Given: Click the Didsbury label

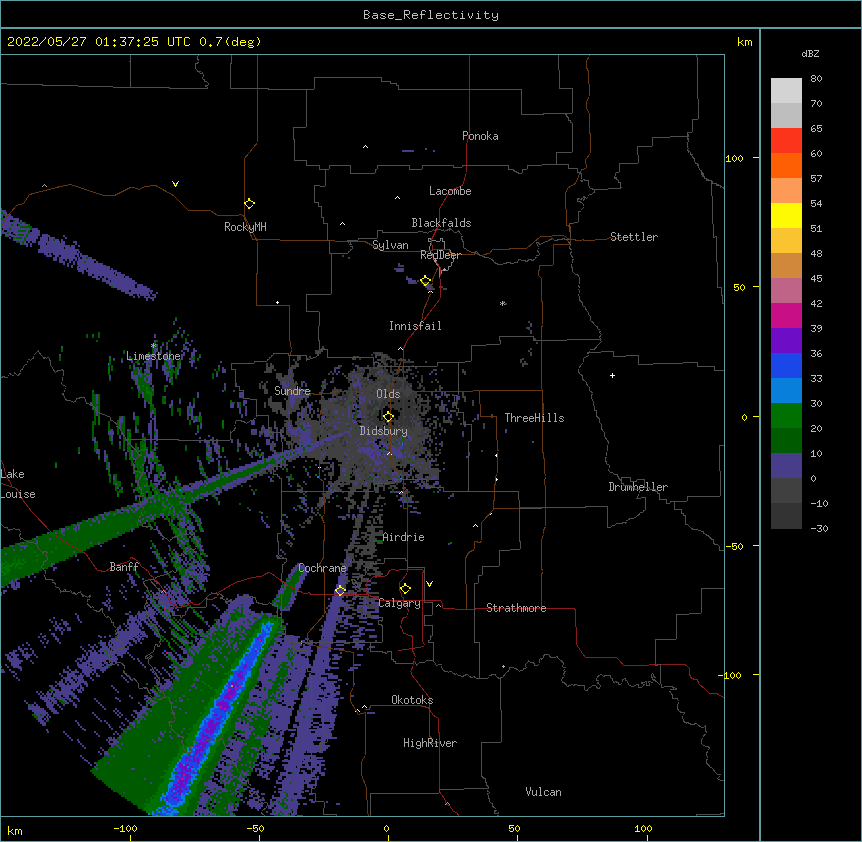Looking at the screenshot, I should pyautogui.click(x=384, y=431).
